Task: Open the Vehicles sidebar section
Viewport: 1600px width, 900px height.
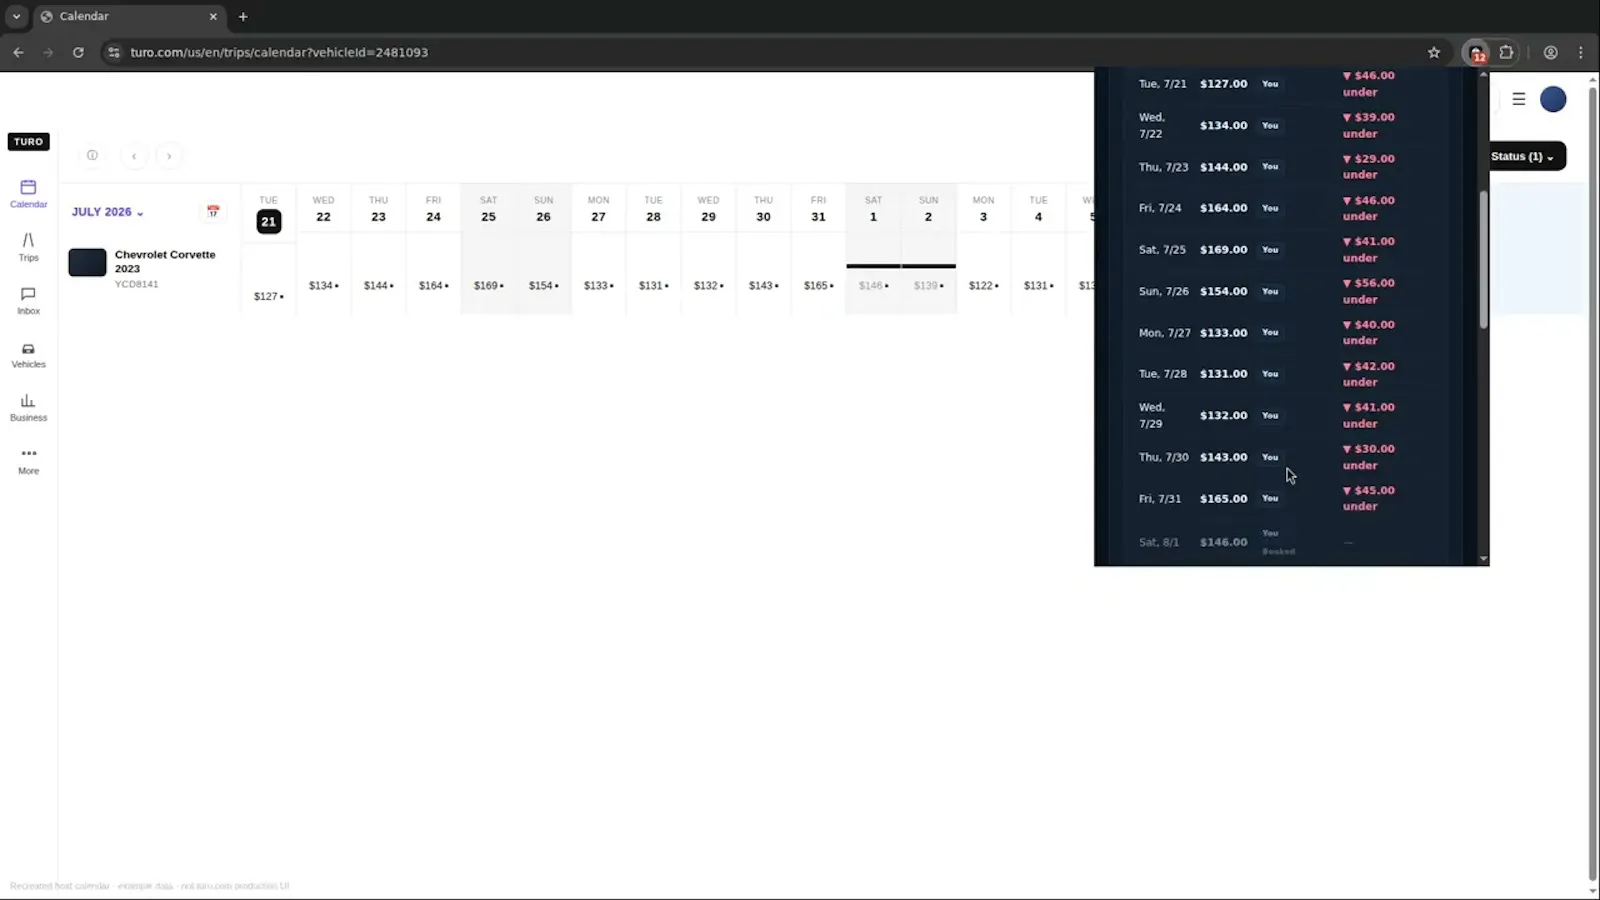Action: (28, 355)
